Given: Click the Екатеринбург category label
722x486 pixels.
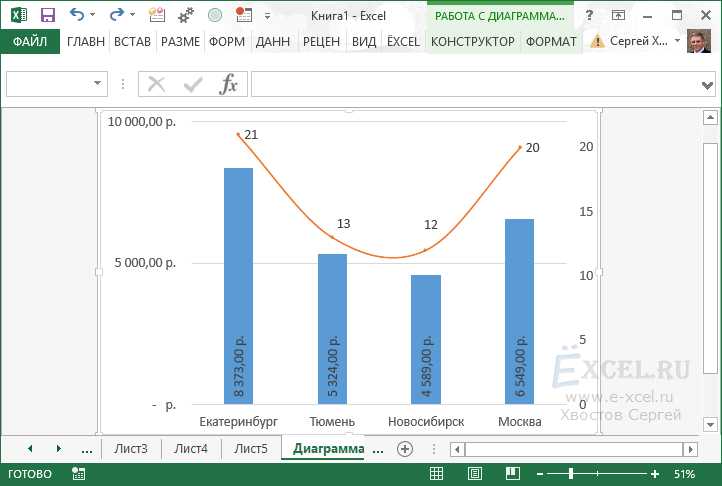Looking at the screenshot, I should click(239, 422).
